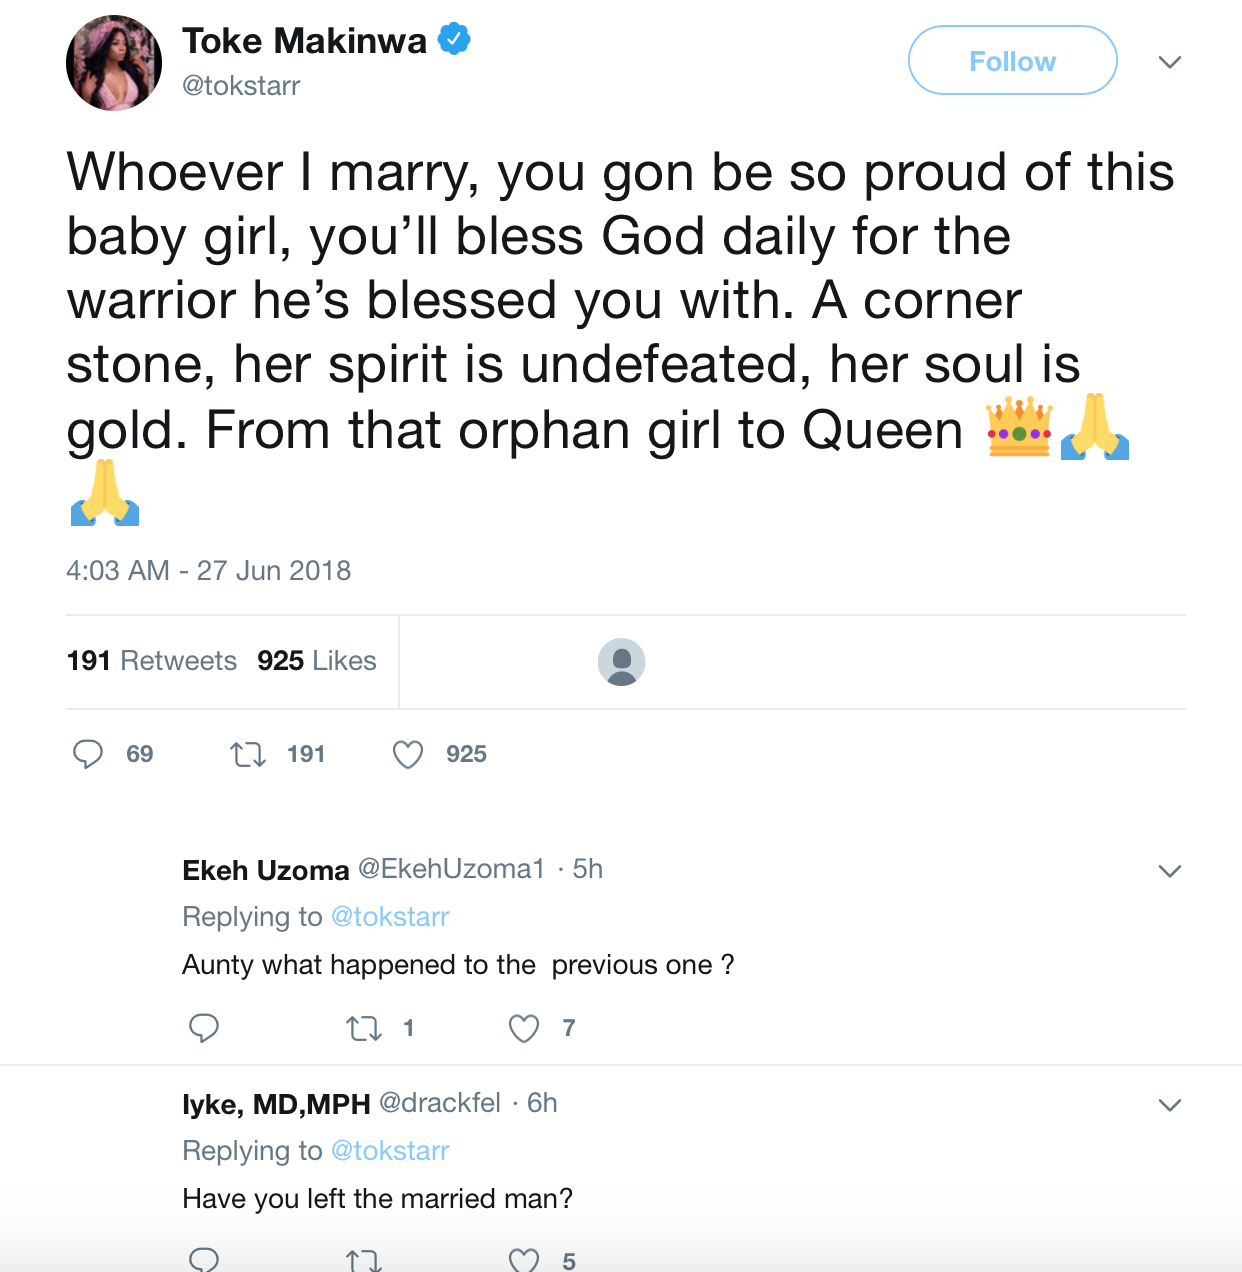Reply to Iyke, MD,MPH's comment

204,1260
